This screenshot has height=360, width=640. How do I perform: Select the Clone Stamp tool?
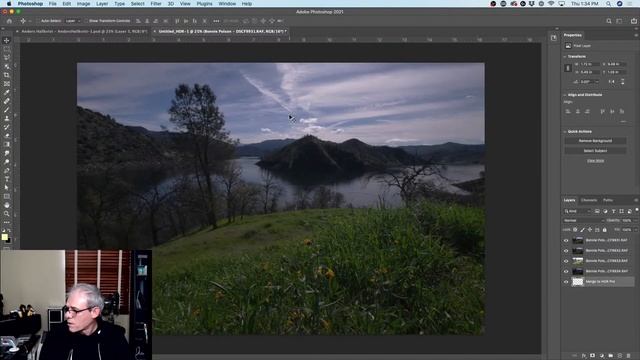click(x=7, y=118)
